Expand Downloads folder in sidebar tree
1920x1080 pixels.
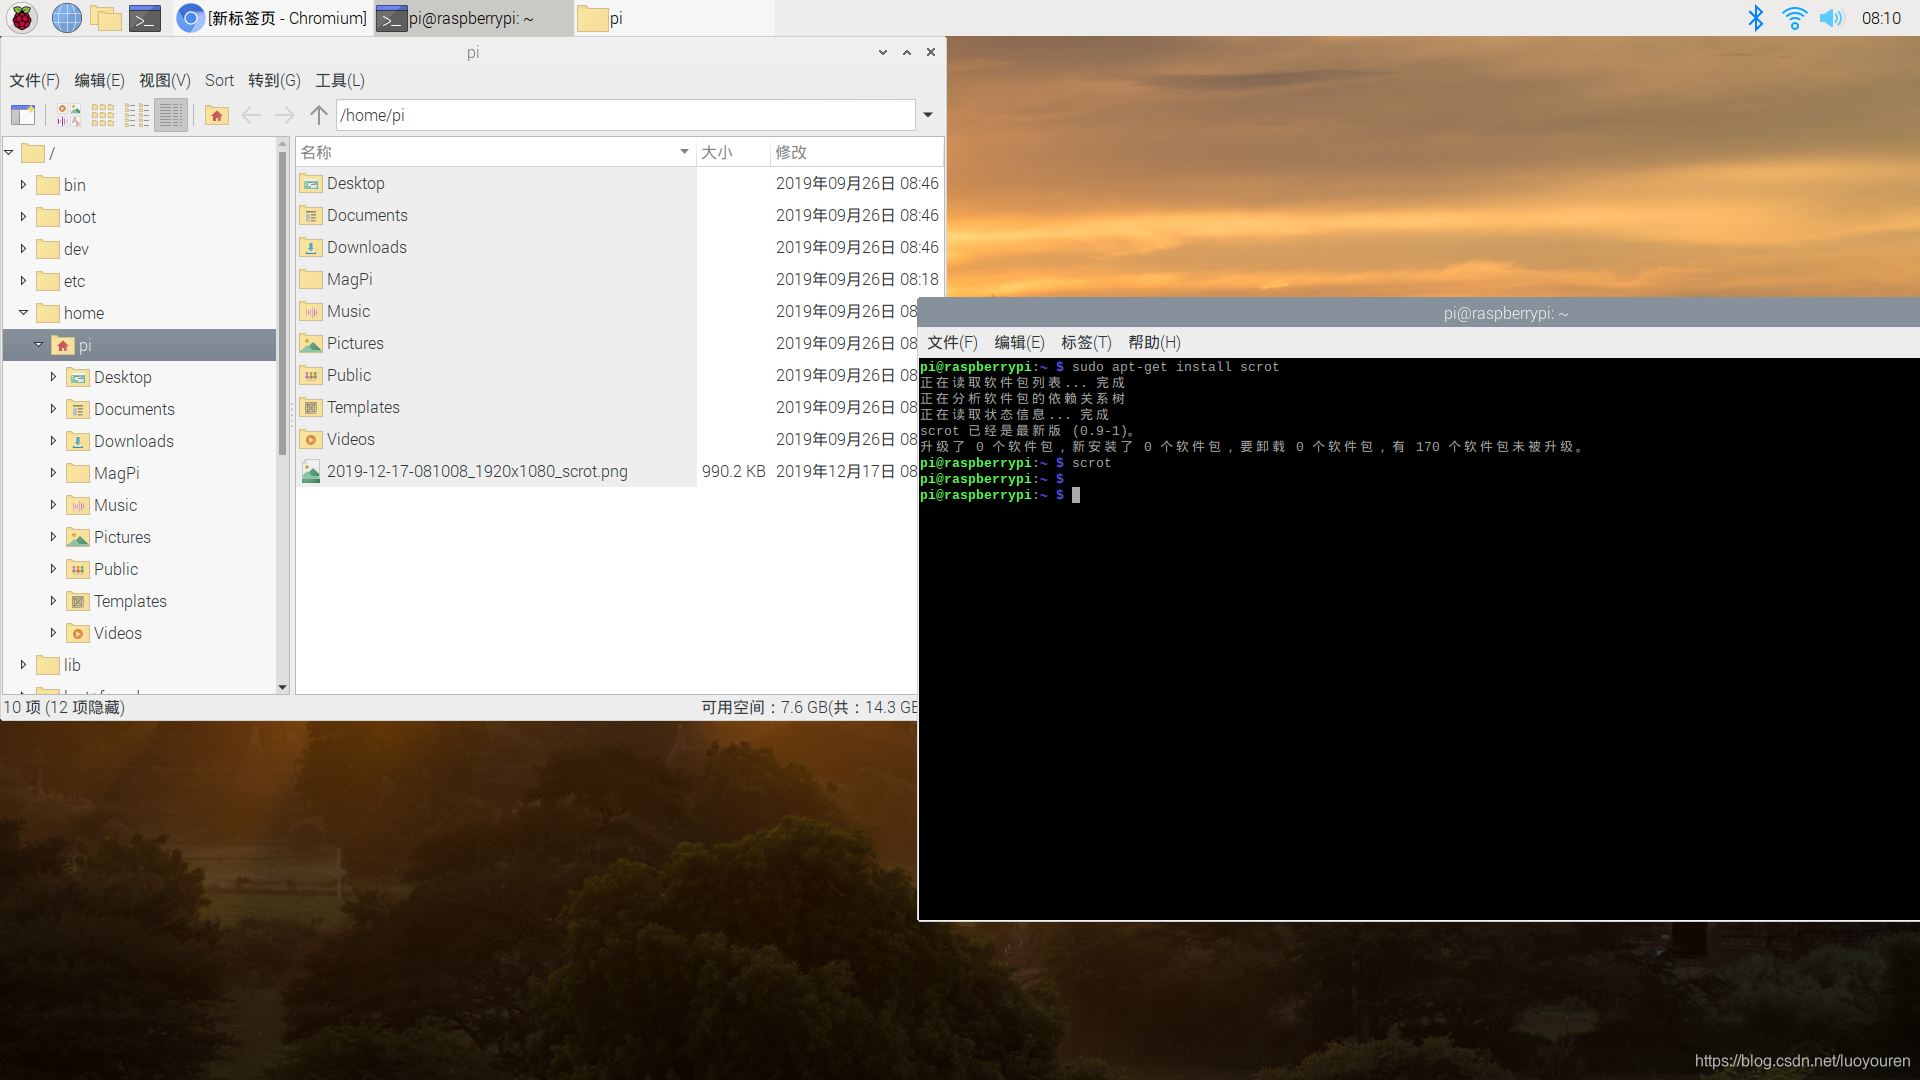[53, 441]
